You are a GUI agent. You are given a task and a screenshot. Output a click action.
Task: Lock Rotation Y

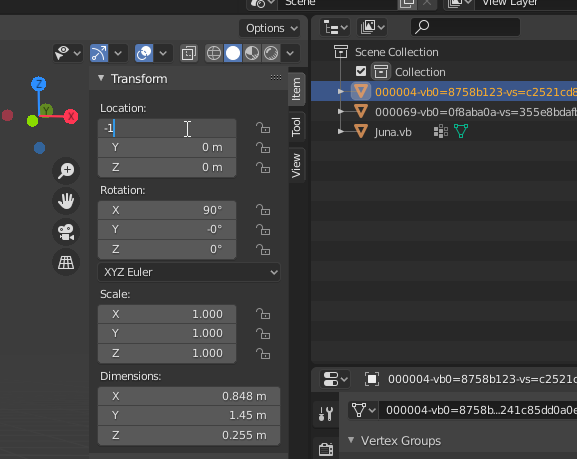263,230
